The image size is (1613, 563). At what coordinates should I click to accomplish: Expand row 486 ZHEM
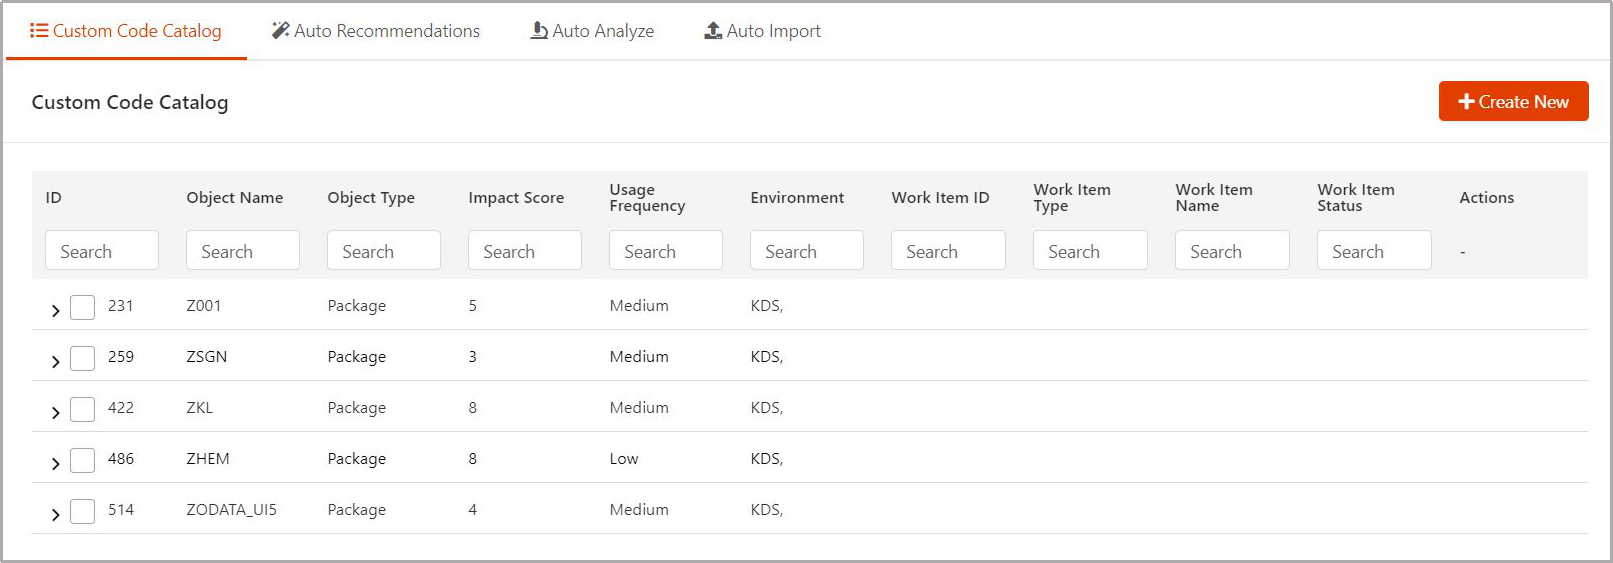point(55,463)
